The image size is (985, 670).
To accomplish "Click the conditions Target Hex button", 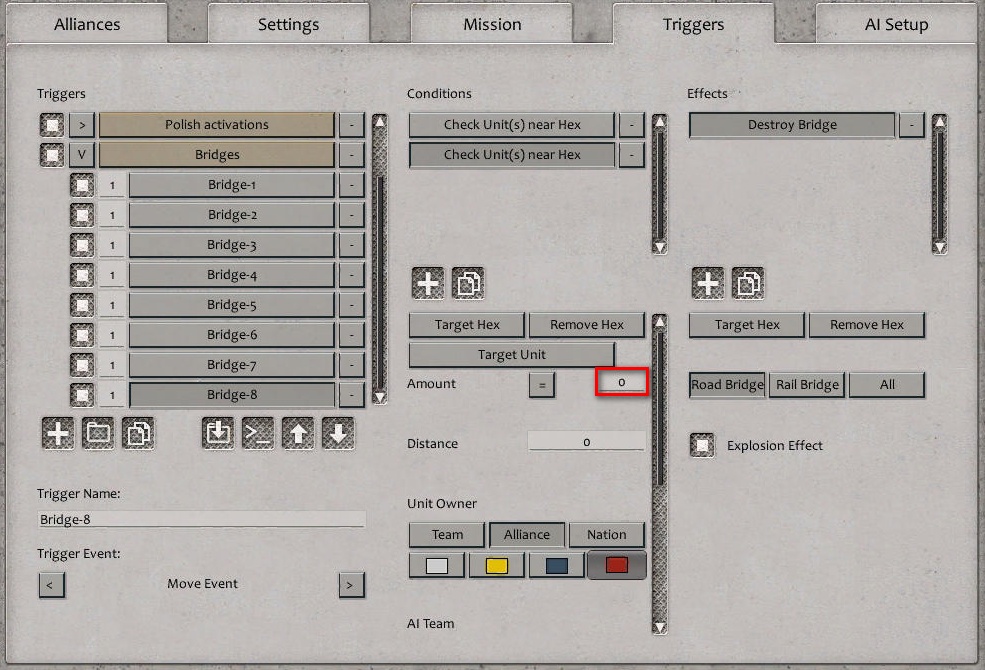I will pos(467,325).
